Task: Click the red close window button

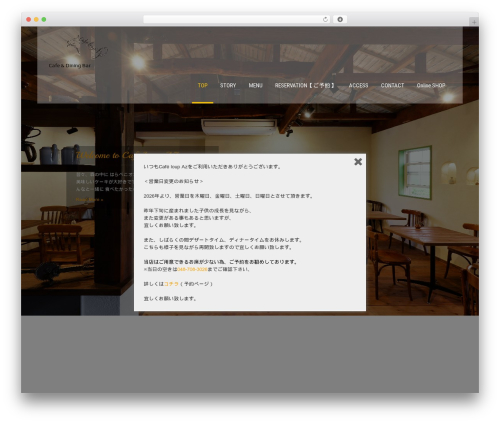Action: click(29, 20)
